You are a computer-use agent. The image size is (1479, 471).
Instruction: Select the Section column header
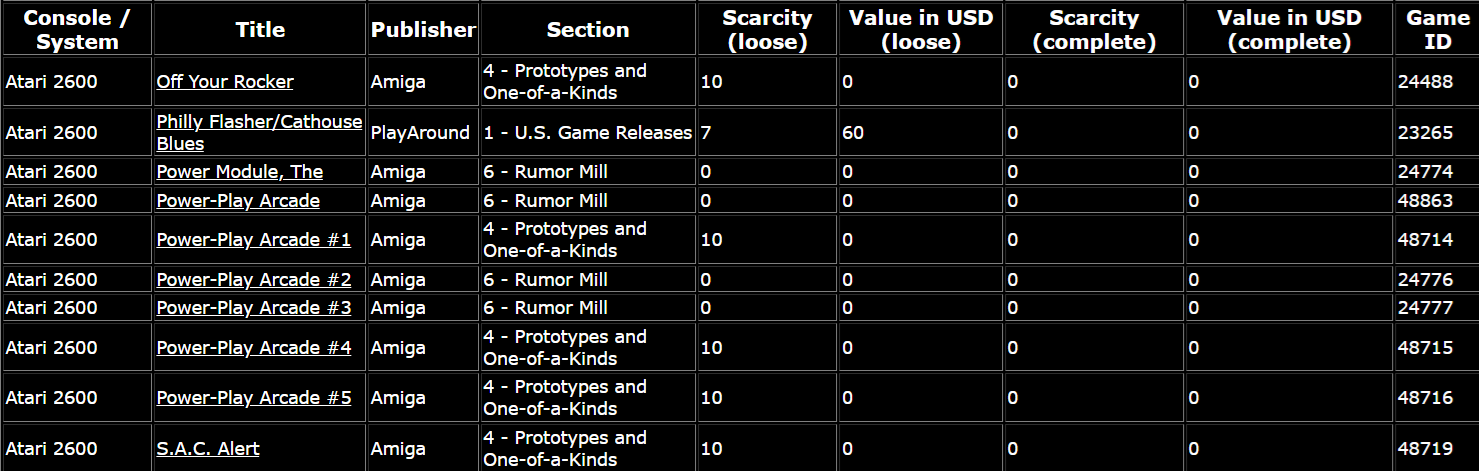[588, 30]
